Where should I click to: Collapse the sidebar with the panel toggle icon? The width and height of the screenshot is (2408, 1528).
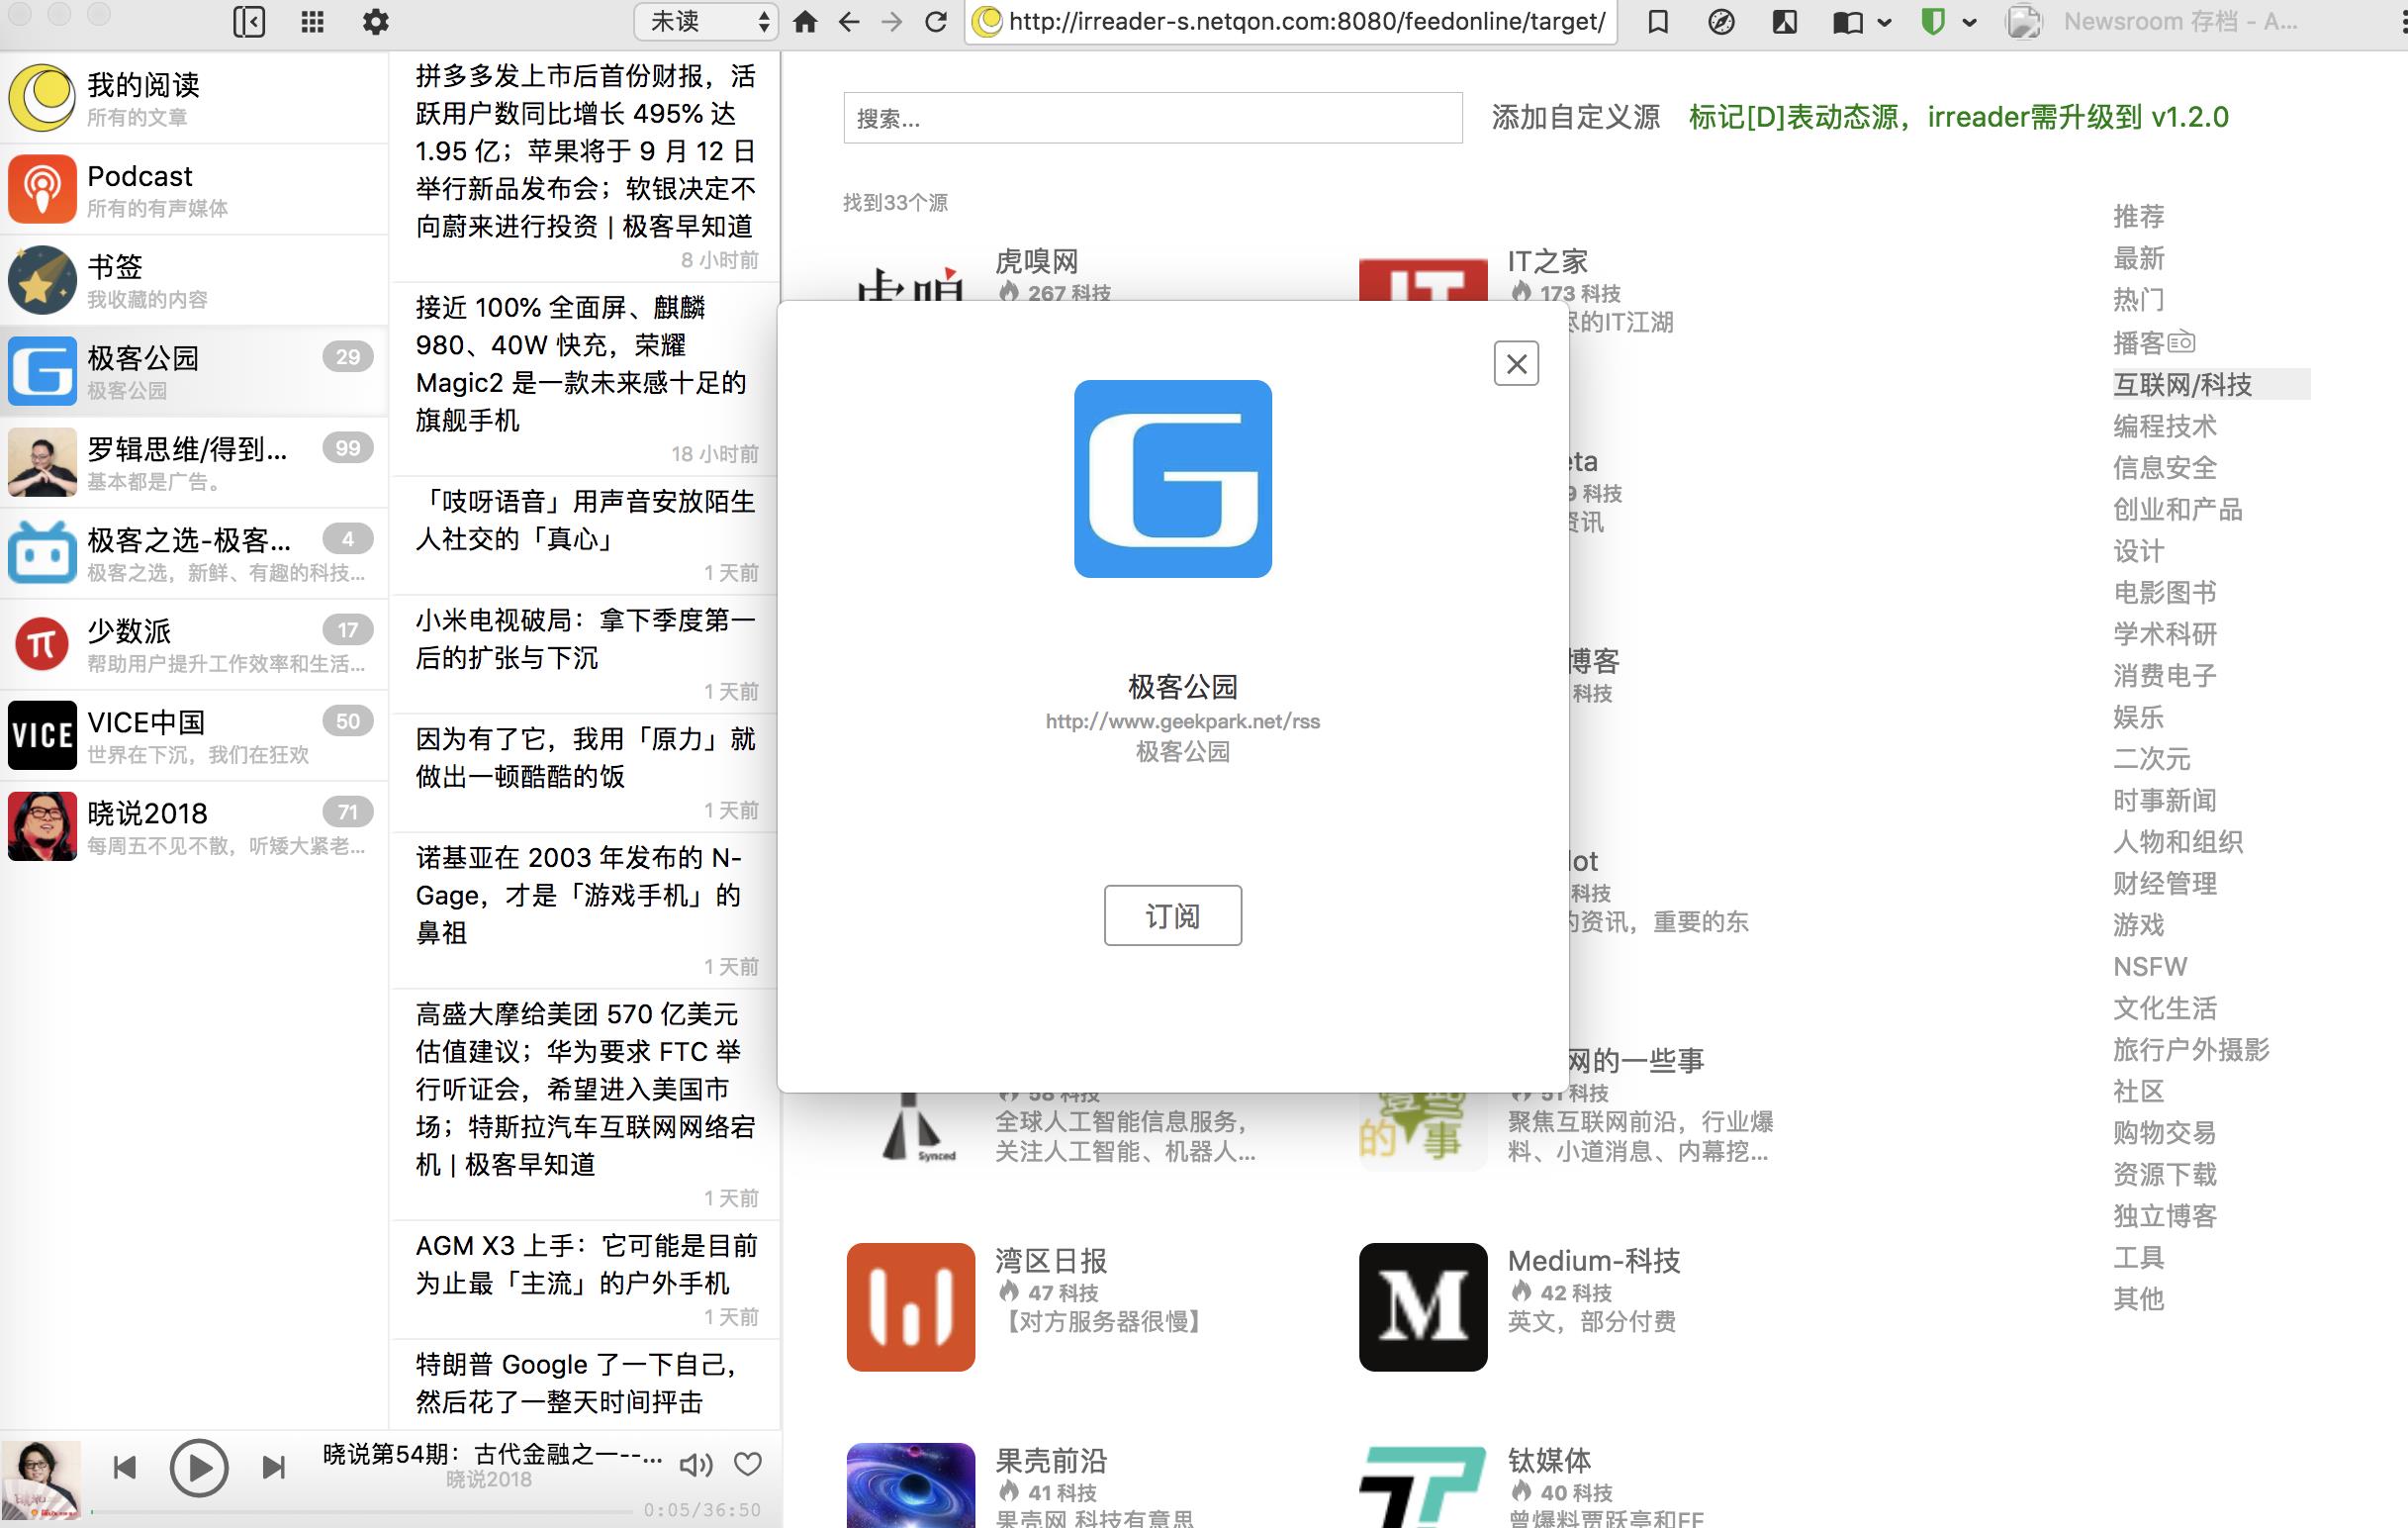[x=248, y=21]
